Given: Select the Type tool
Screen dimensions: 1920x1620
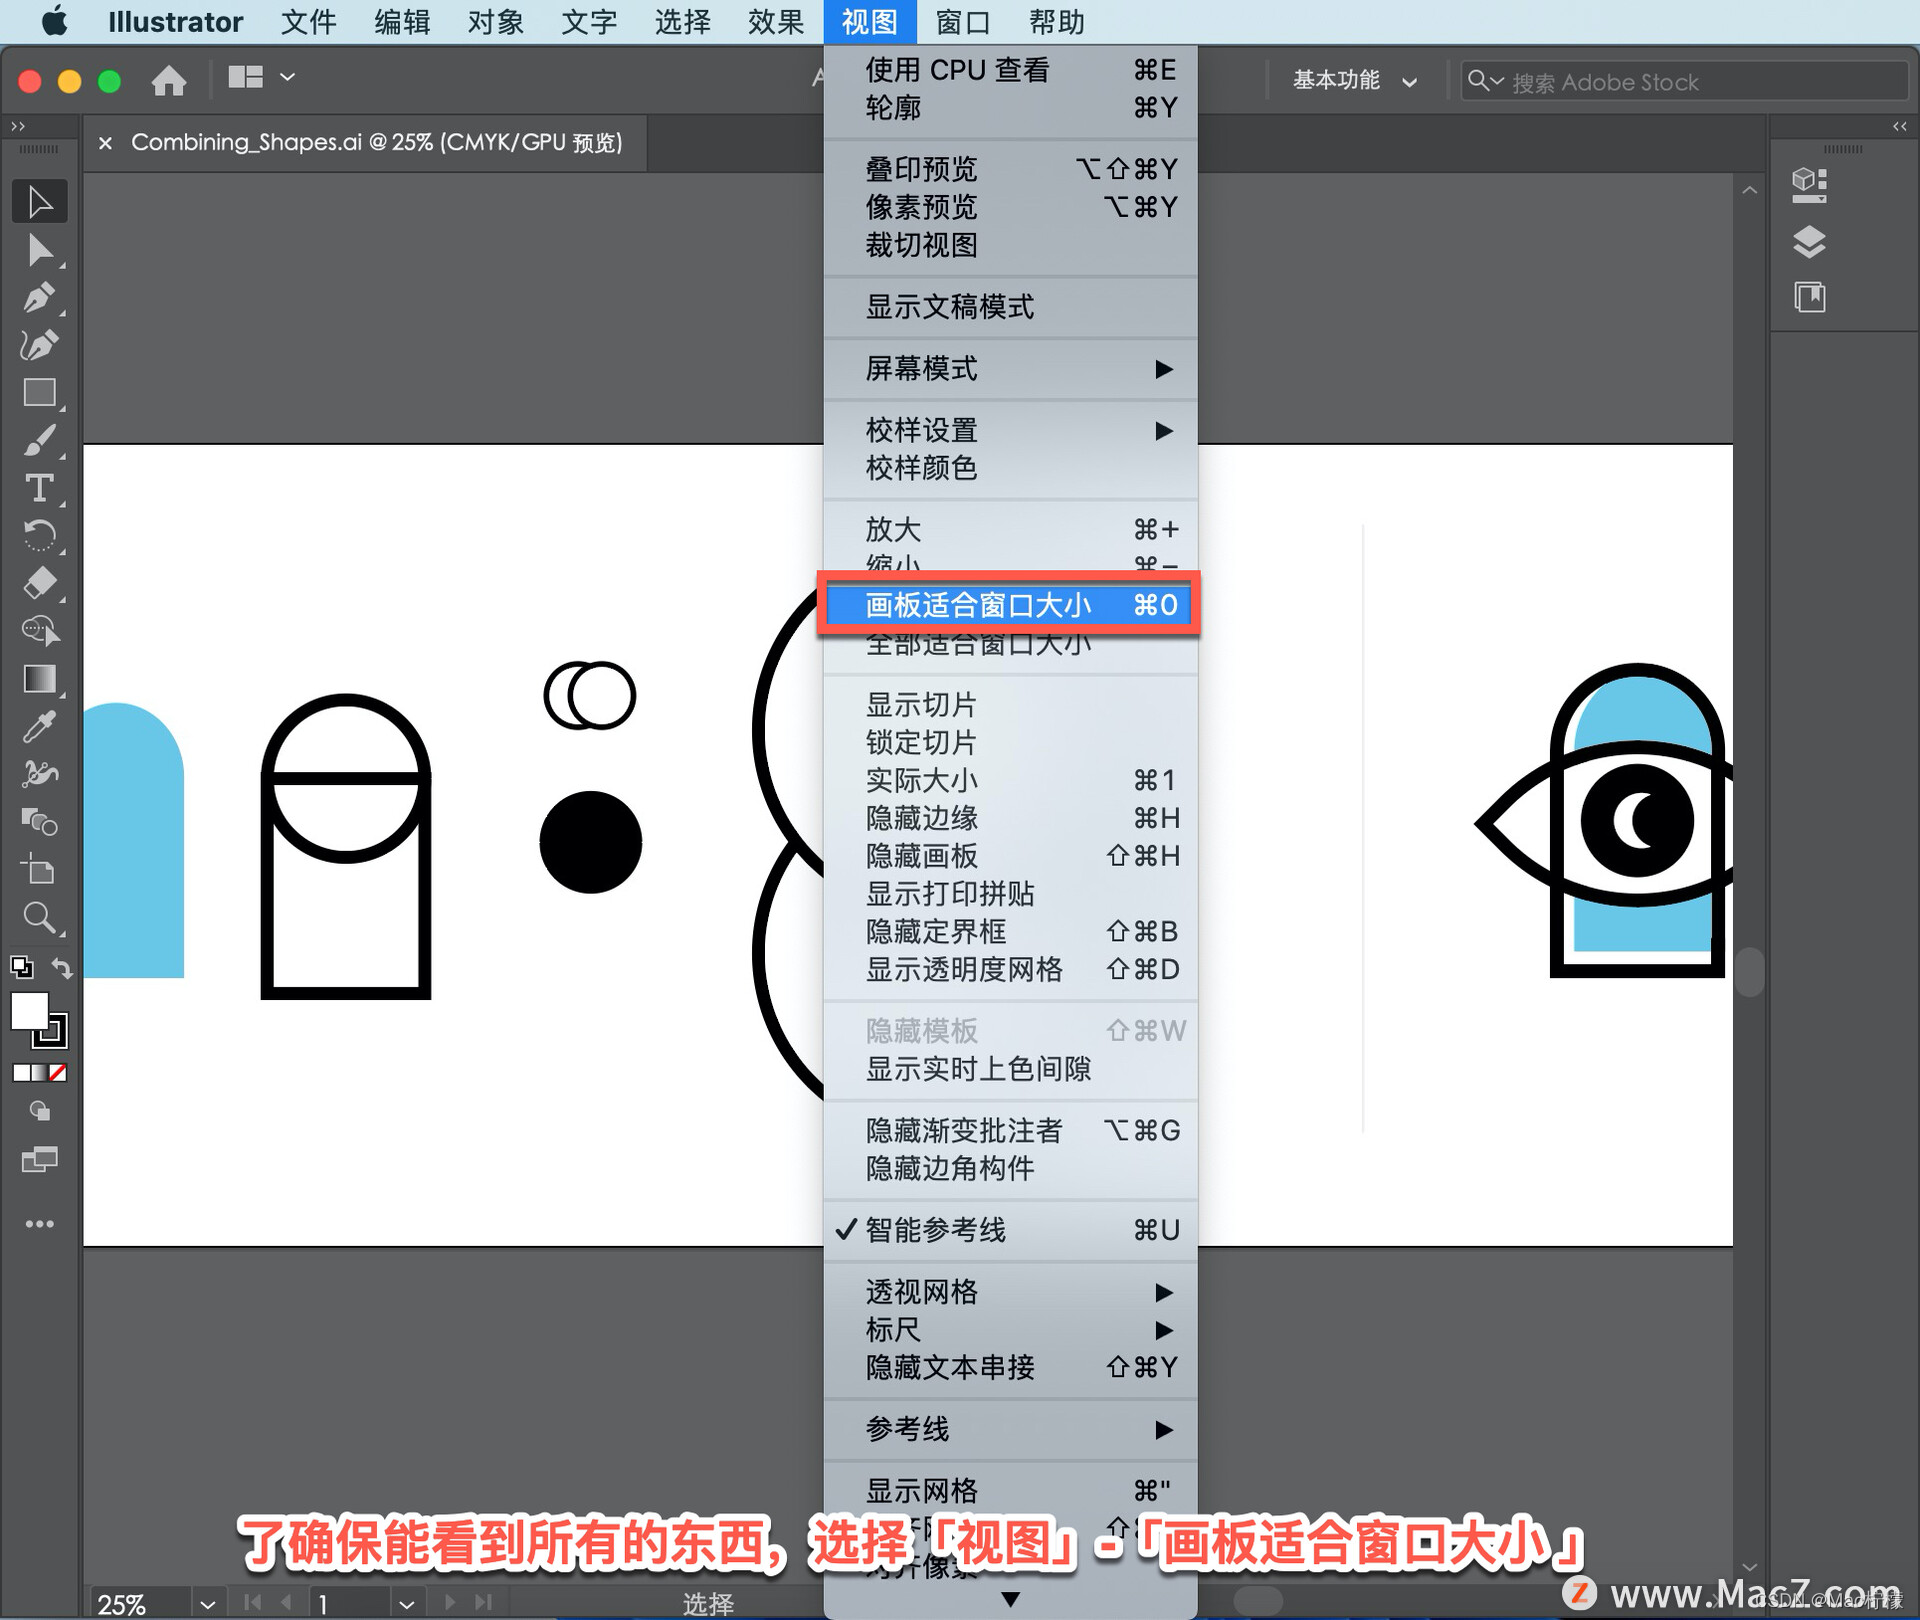Looking at the screenshot, I should click(x=39, y=489).
